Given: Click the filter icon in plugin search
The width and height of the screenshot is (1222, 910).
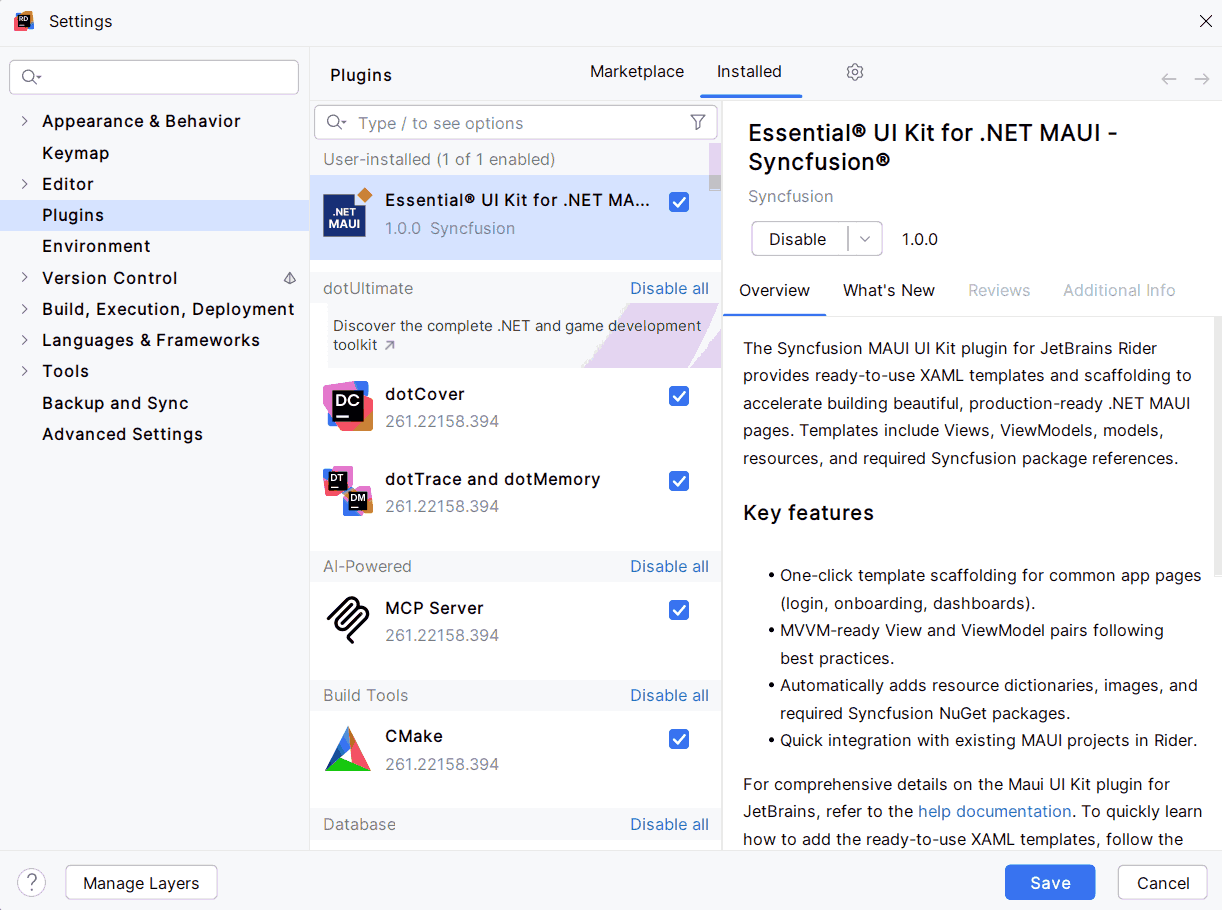Looking at the screenshot, I should [698, 122].
